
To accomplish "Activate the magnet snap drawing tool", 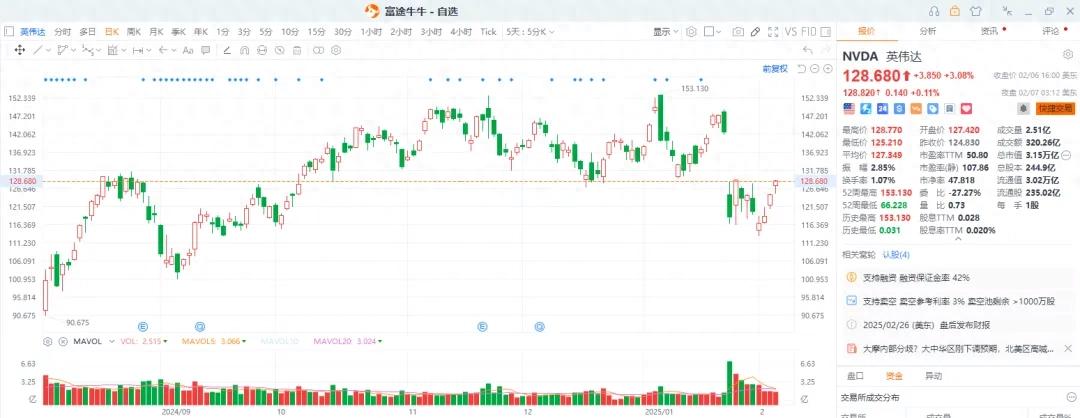I will tap(244, 50).
